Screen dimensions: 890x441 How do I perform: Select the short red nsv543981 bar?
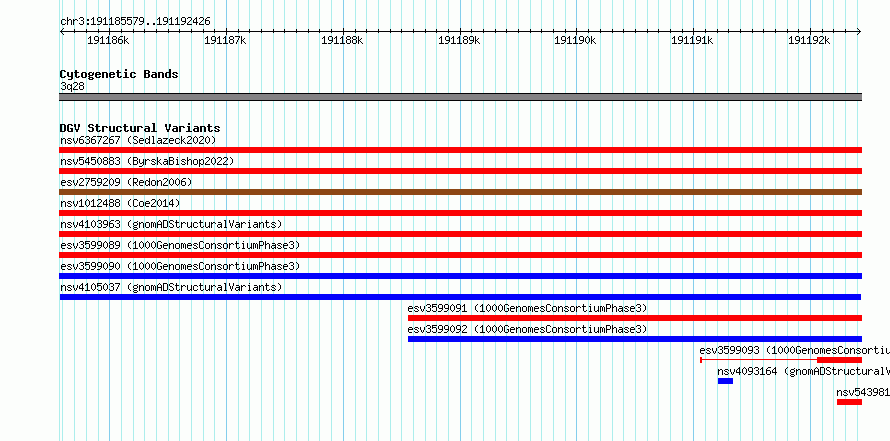coord(849,402)
